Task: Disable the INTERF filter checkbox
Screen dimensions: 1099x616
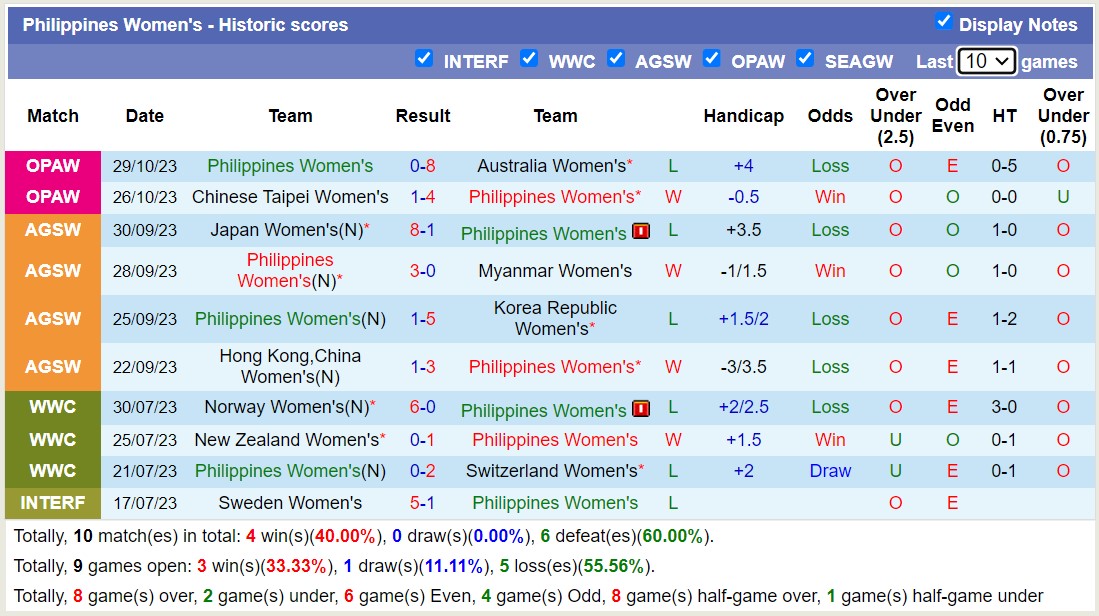Action: pyautogui.click(x=425, y=59)
